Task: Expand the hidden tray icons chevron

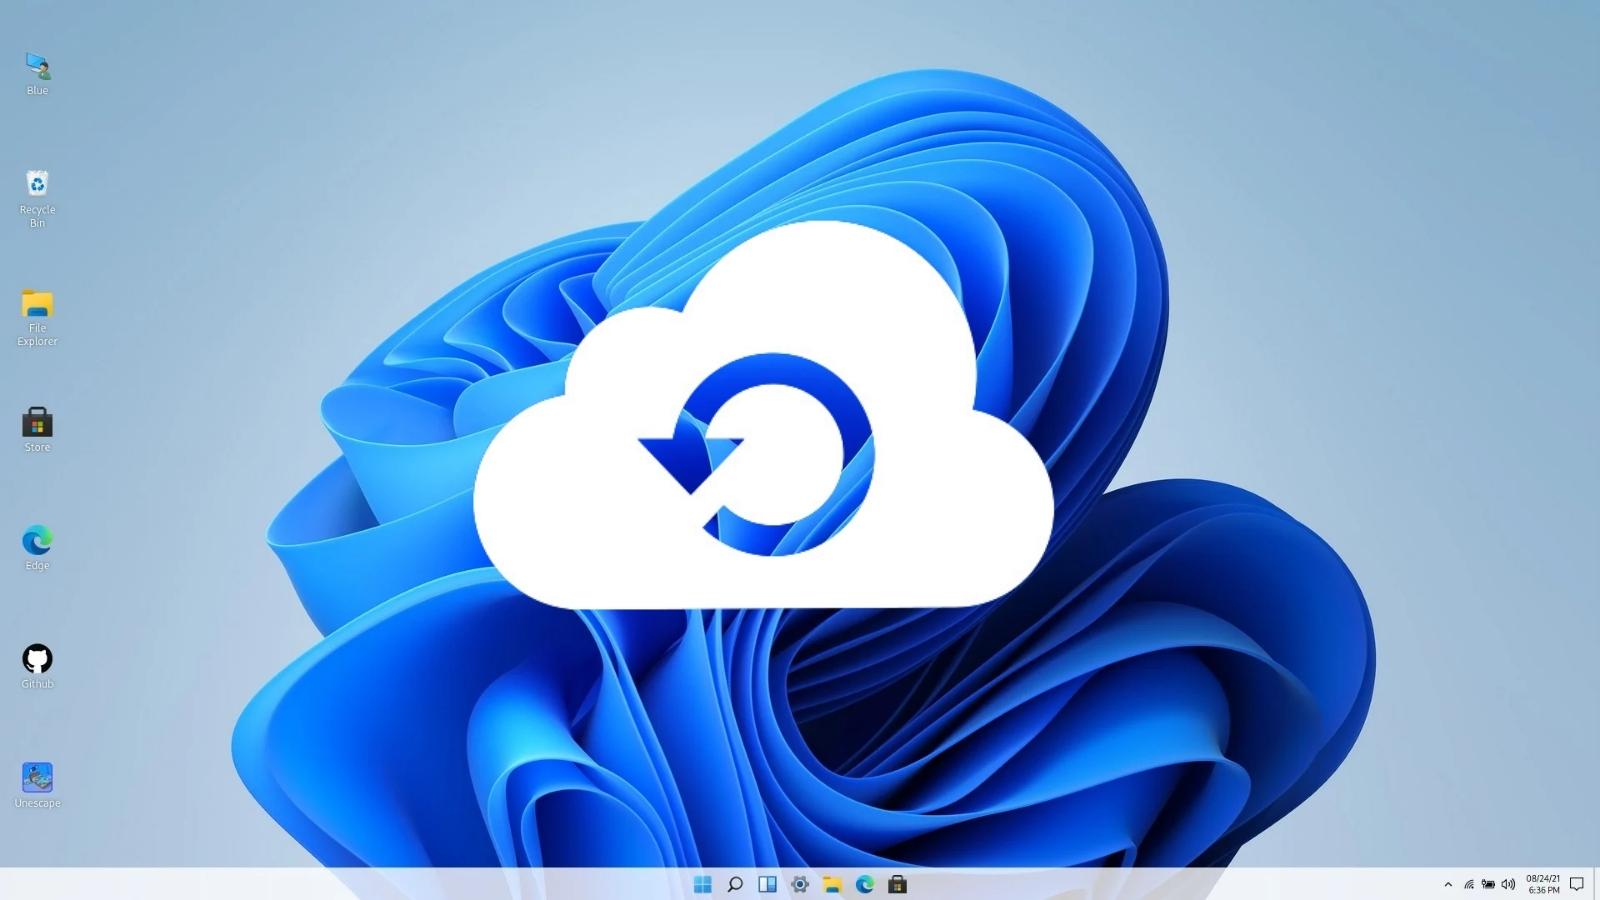Action: point(1448,884)
